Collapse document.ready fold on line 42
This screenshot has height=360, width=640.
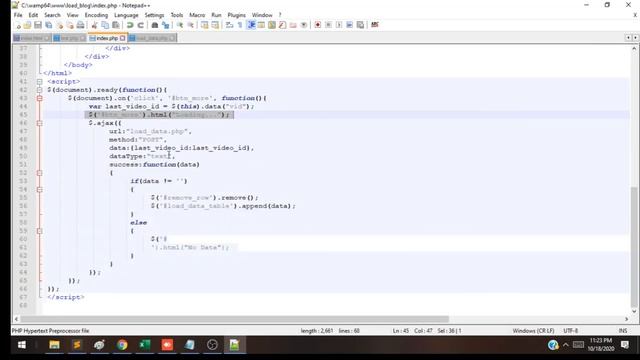tap(40, 90)
